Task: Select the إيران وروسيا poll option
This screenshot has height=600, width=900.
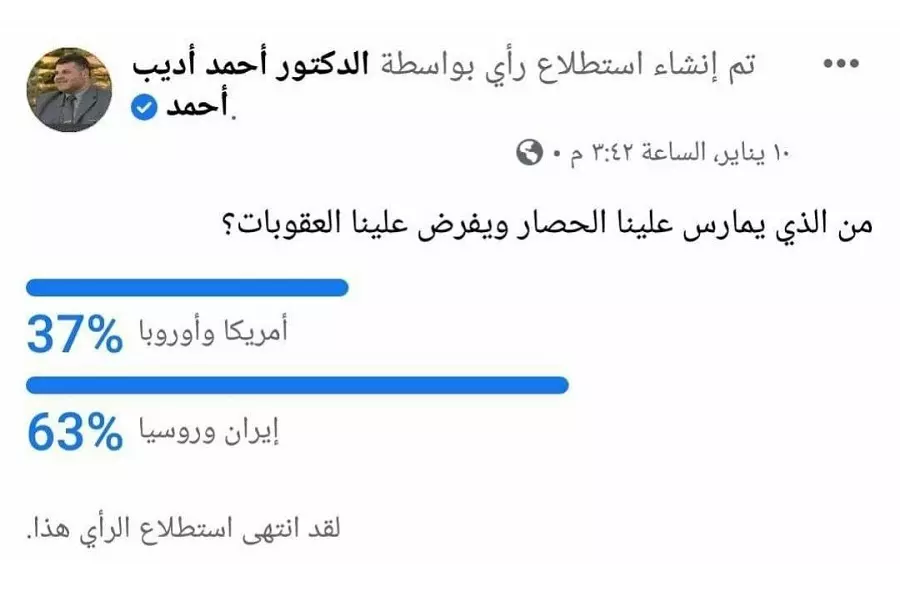Action: pyautogui.click(x=207, y=430)
